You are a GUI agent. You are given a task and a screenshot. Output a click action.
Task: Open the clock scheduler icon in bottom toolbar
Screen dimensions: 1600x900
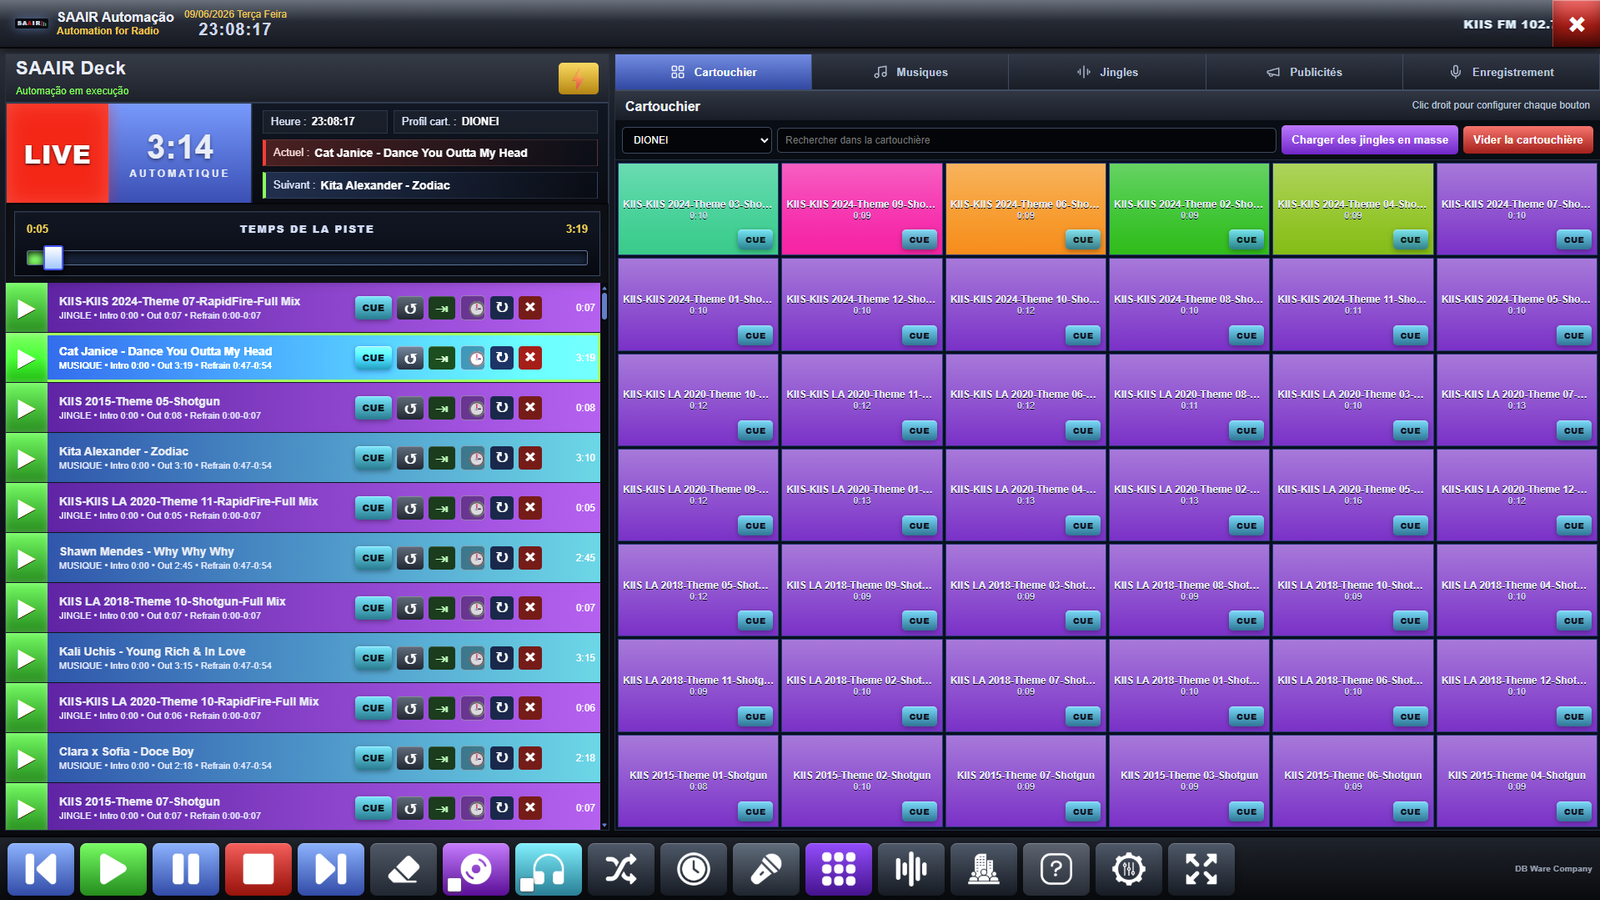(x=693, y=869)
